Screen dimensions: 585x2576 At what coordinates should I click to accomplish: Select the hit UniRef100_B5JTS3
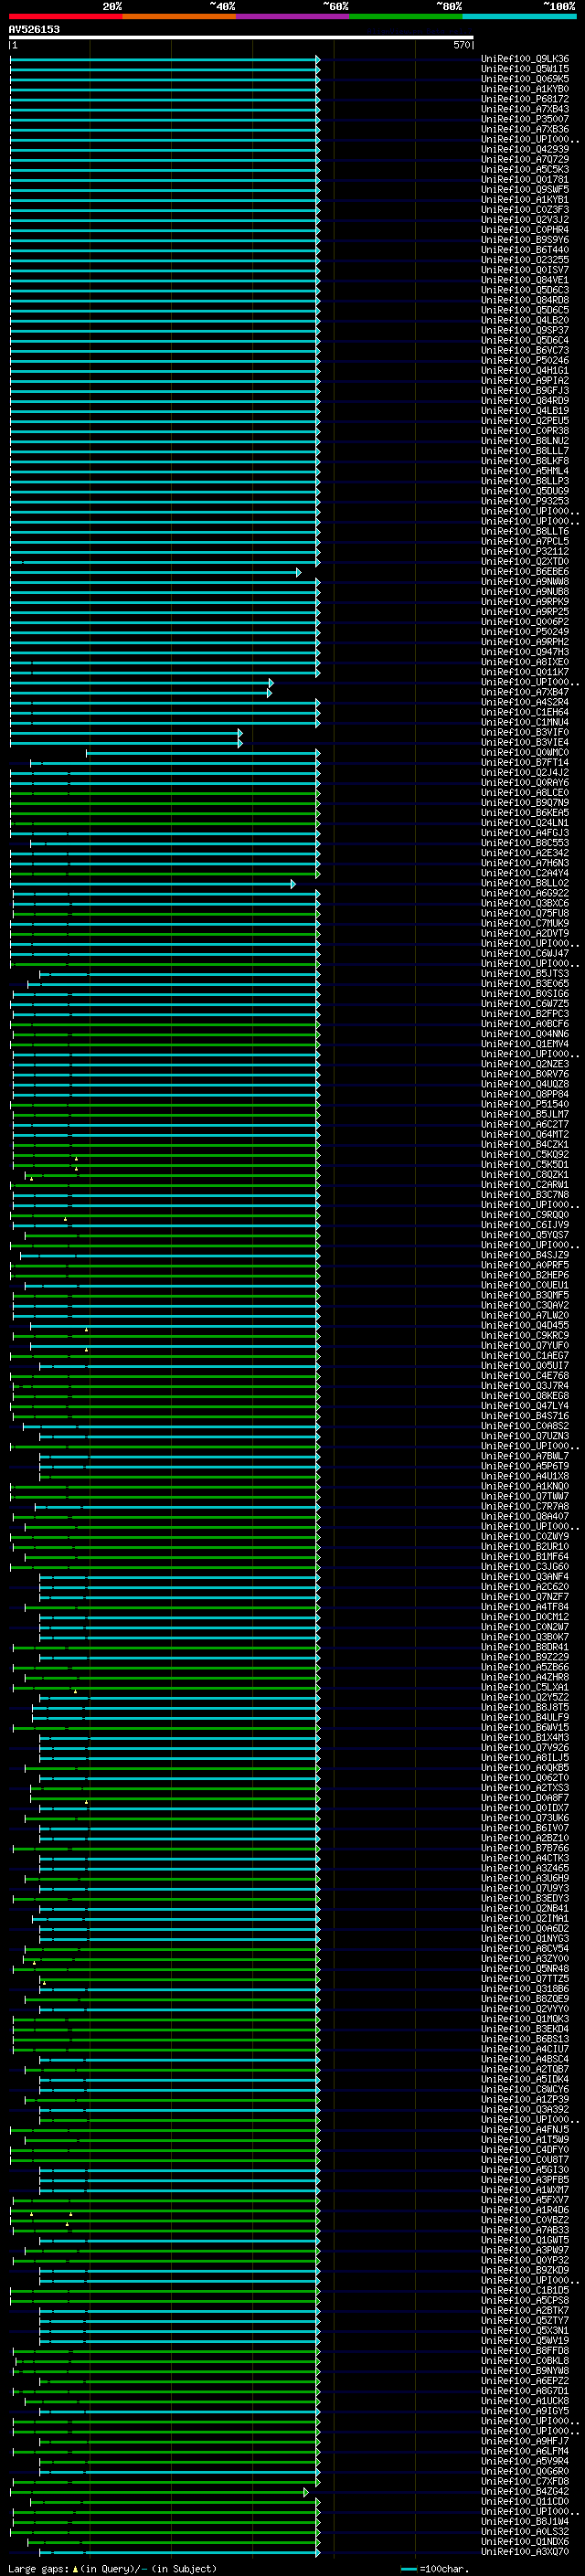click(x=525, y=973)
